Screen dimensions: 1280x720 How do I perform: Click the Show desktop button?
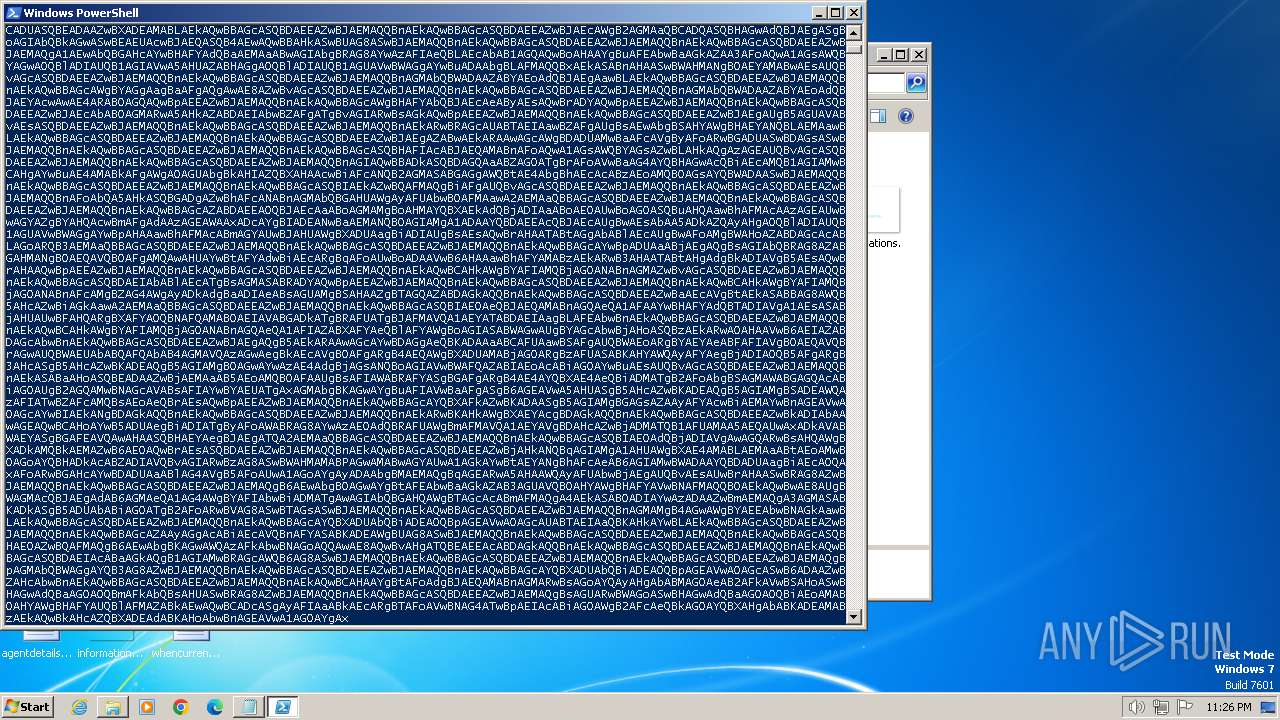[x=1268, y=707]
